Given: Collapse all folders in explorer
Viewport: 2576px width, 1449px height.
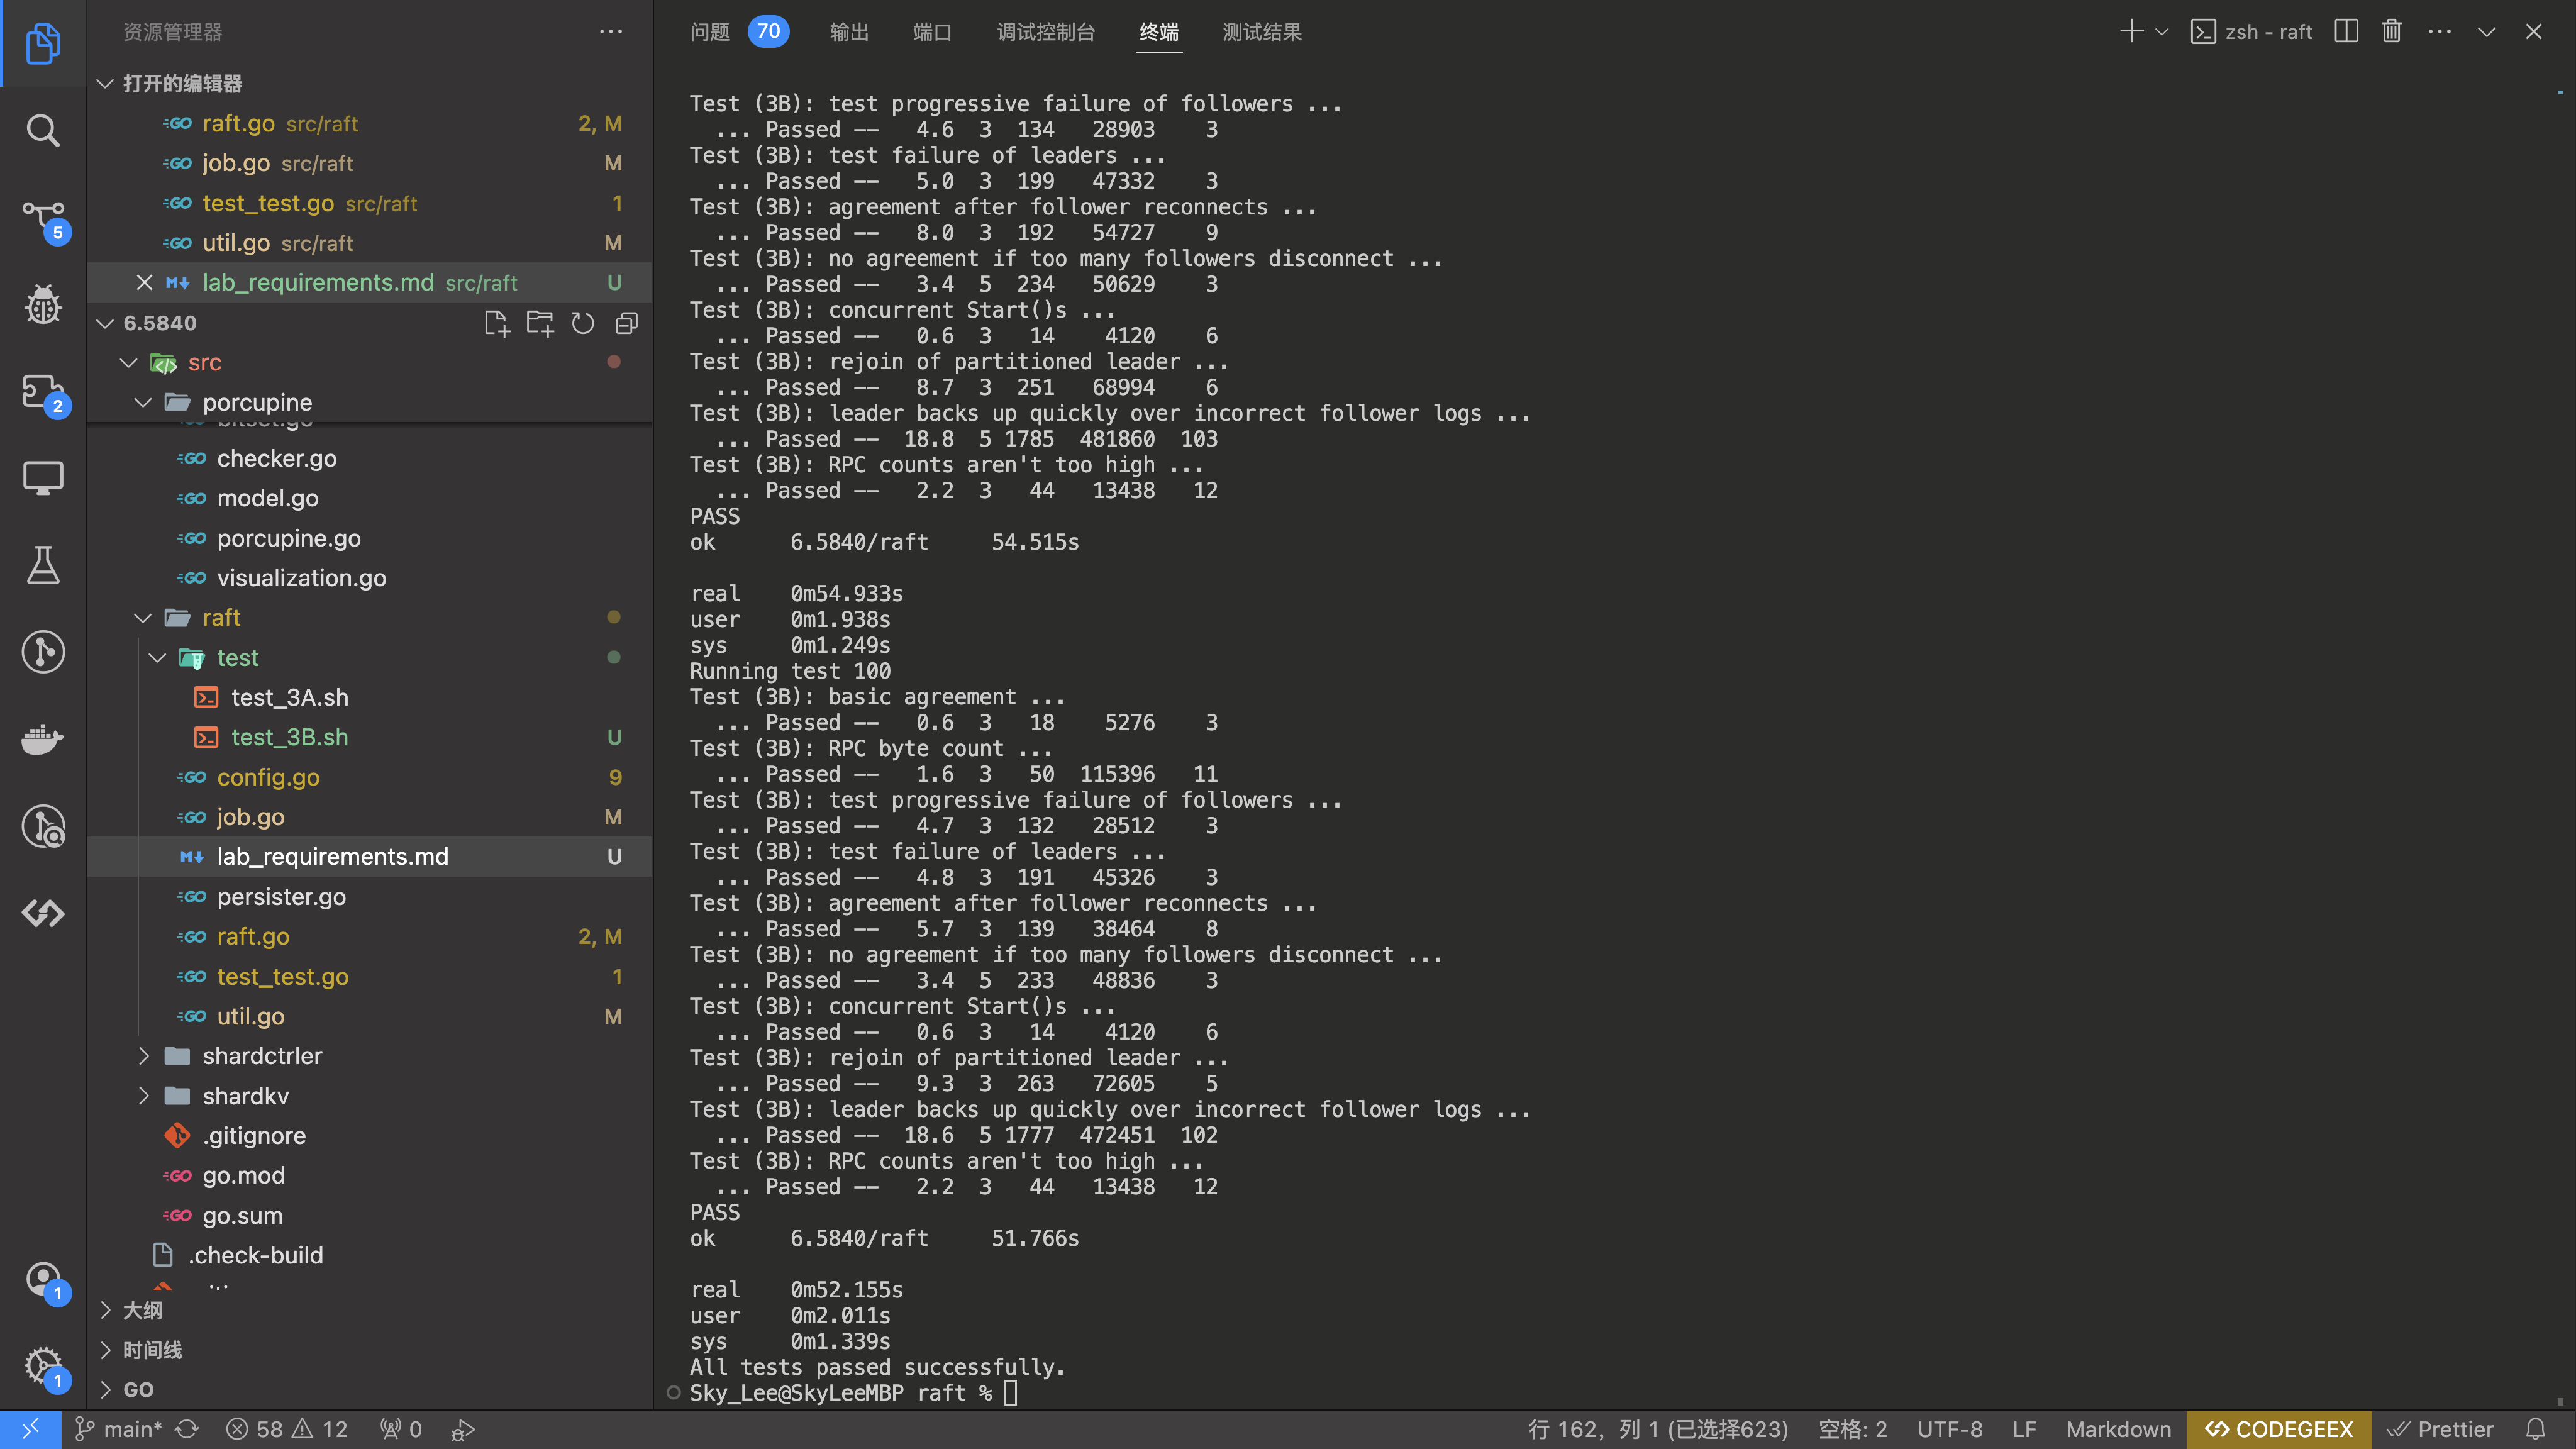Looking at the screenshot, I should [627, 323].
